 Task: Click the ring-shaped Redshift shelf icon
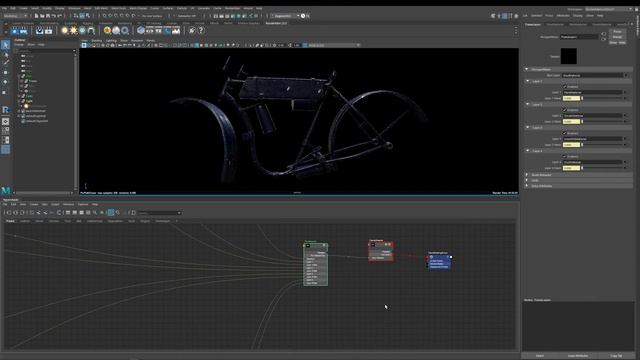[125, 31]
